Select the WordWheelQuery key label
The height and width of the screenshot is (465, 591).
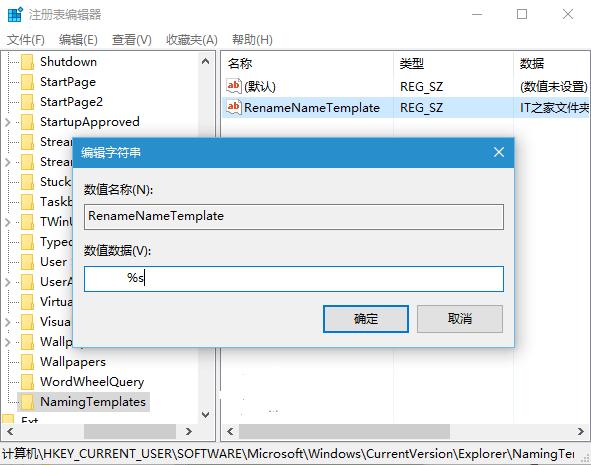click(92, 382)
